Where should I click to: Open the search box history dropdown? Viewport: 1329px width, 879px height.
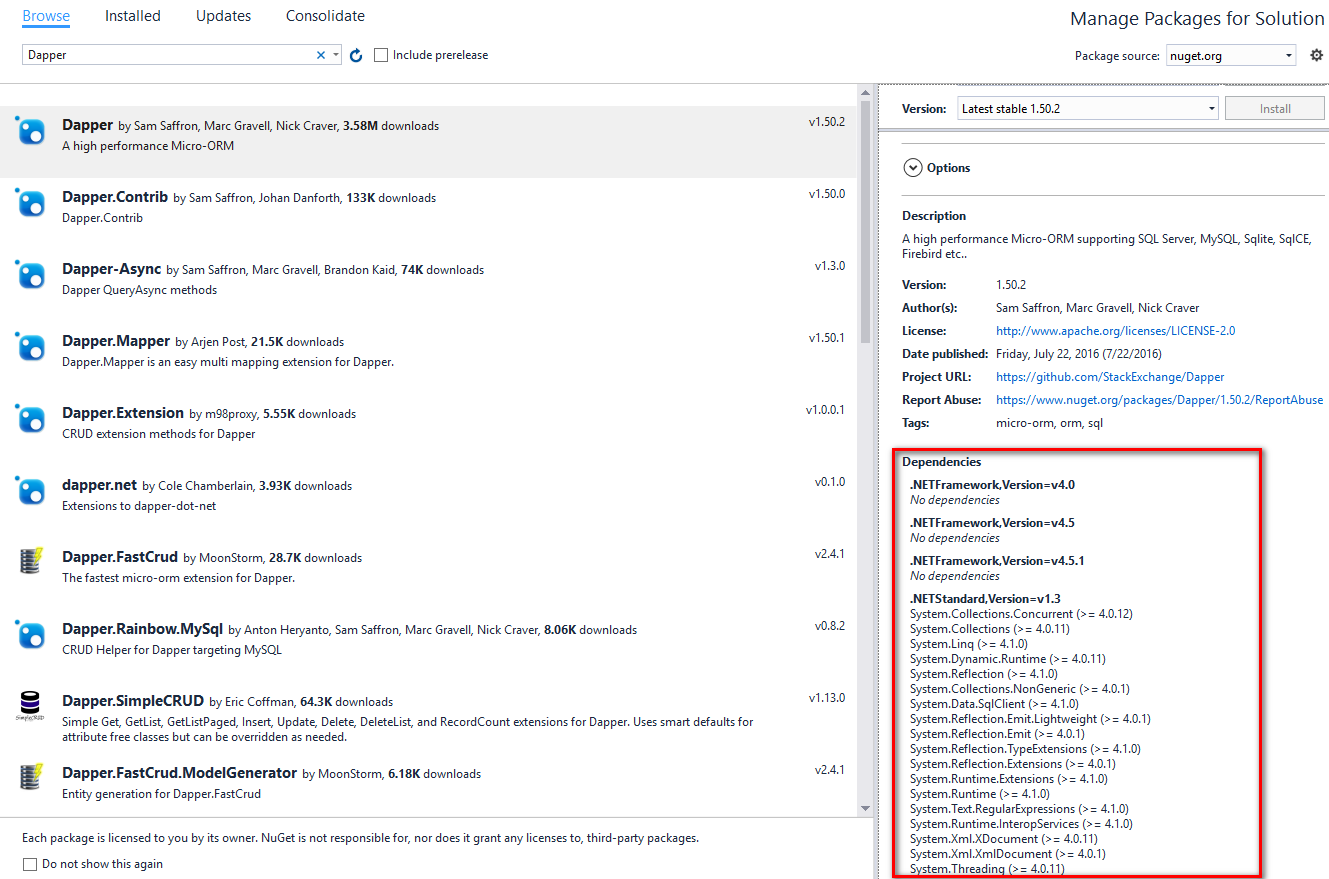(336, 55)
